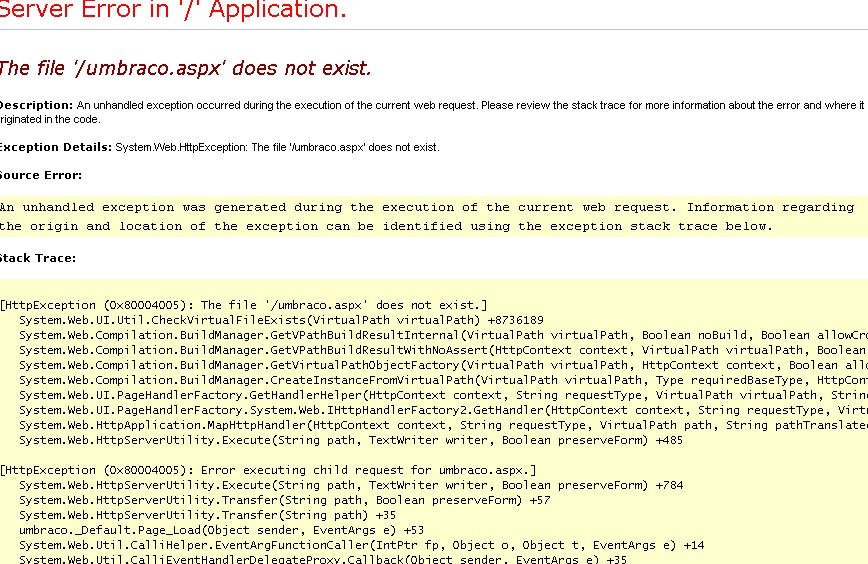
Task: Click the "Description:" label
Action: coord(36,105)
